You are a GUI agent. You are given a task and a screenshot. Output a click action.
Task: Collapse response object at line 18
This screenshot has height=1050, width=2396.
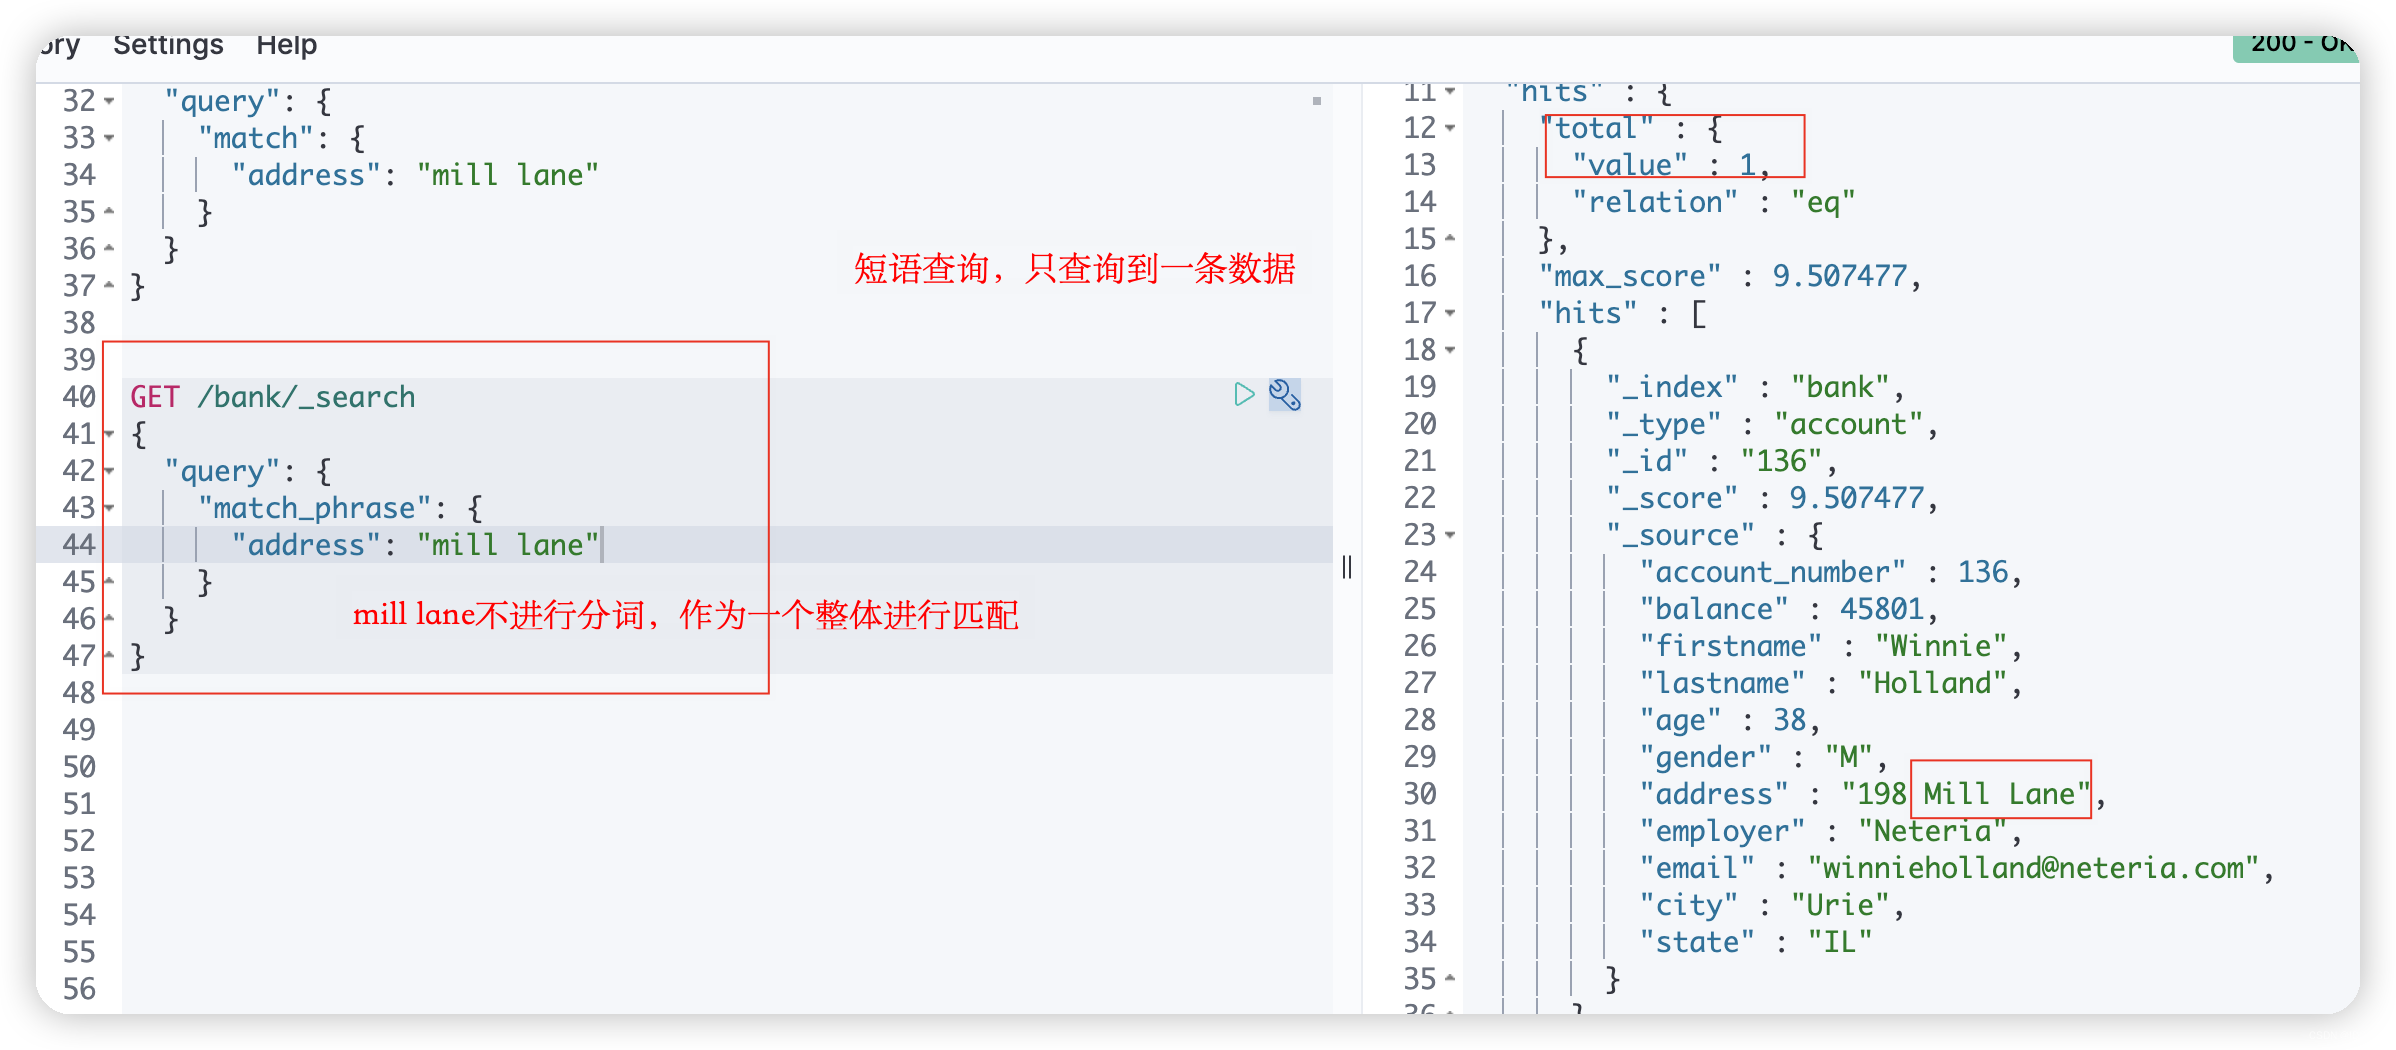click(x=1450, y=350)
